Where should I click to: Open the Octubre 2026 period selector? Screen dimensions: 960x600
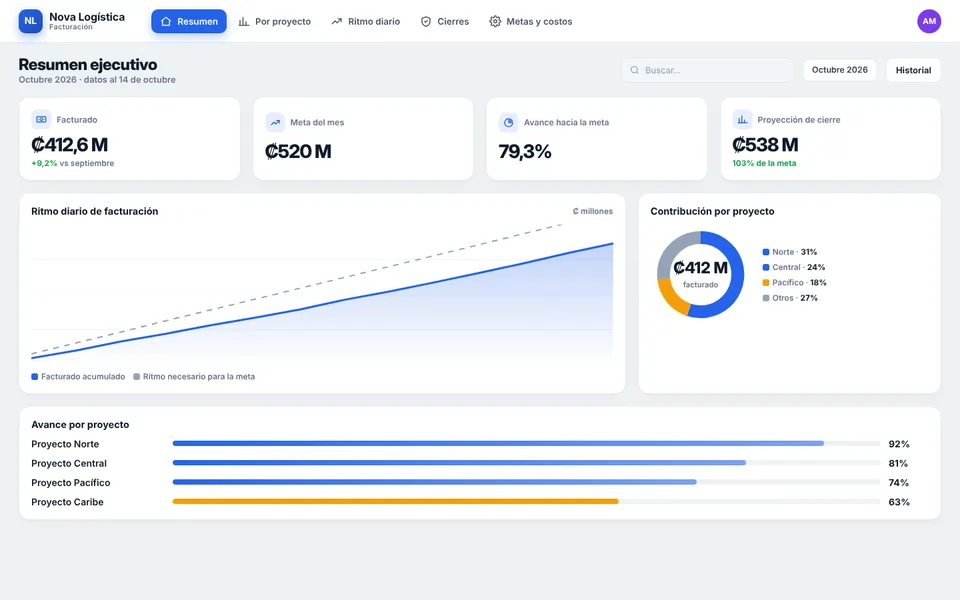coord(839,70)
